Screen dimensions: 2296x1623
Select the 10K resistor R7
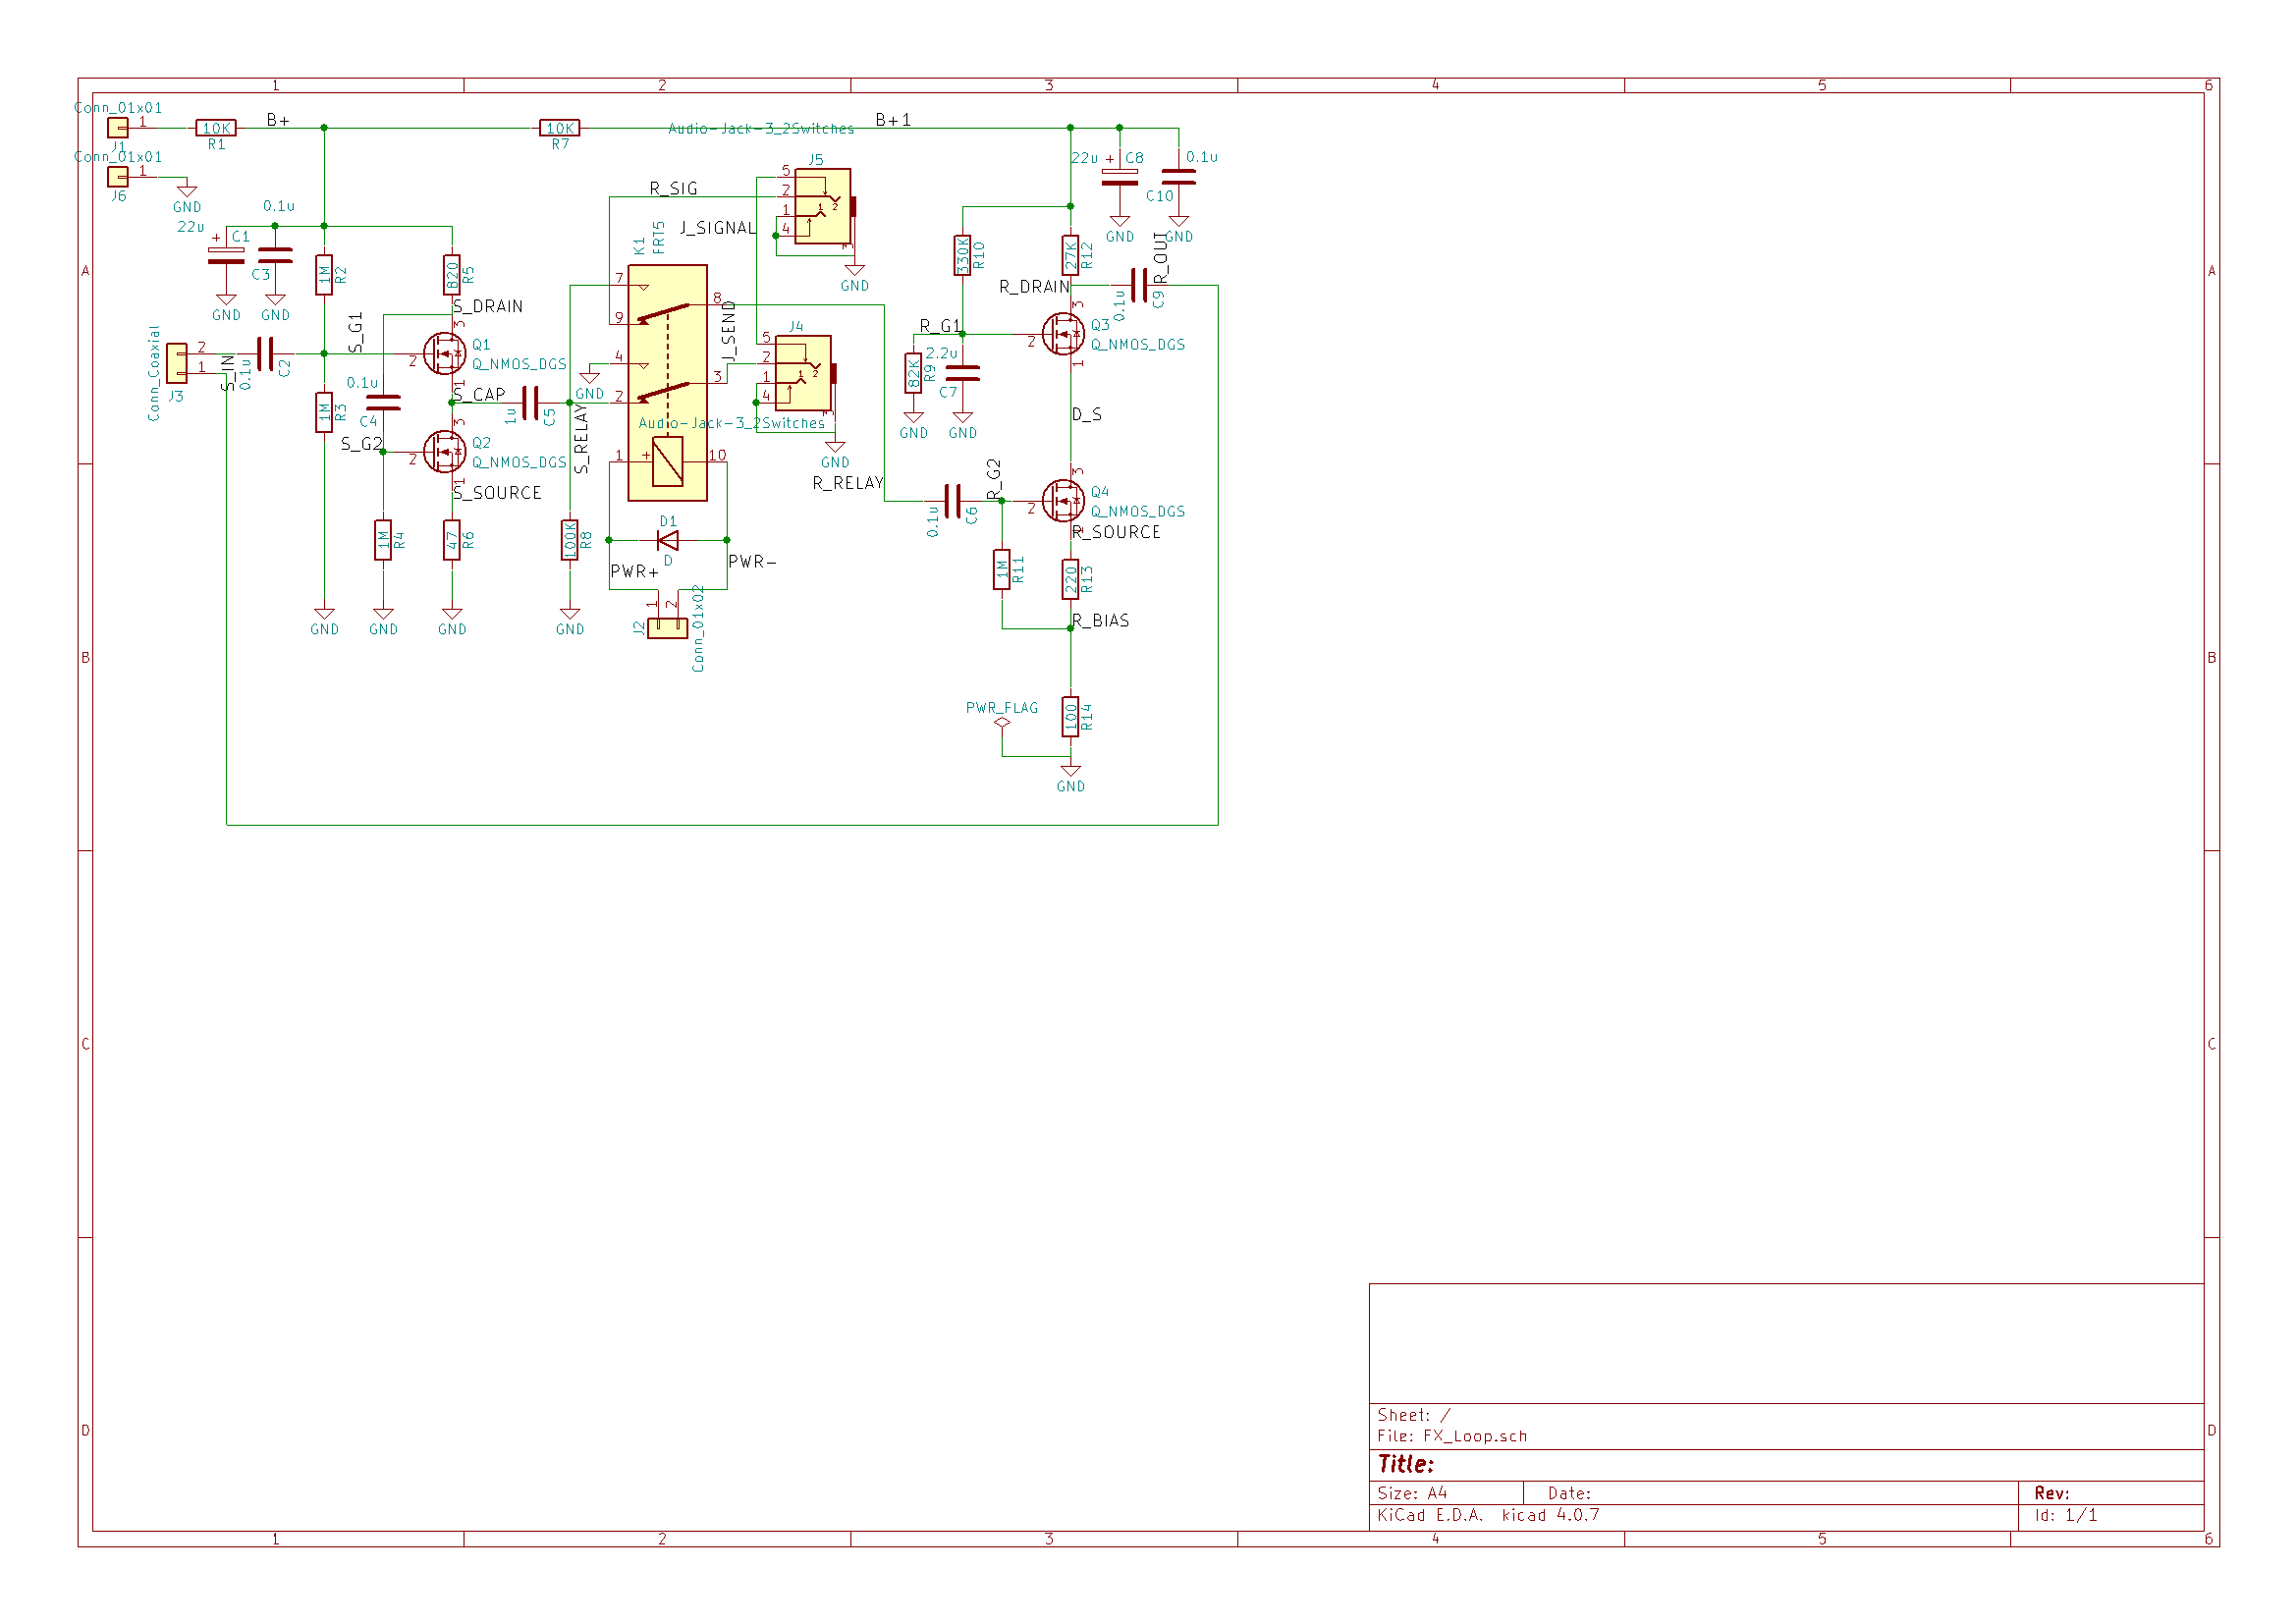(x=560, y=128)
